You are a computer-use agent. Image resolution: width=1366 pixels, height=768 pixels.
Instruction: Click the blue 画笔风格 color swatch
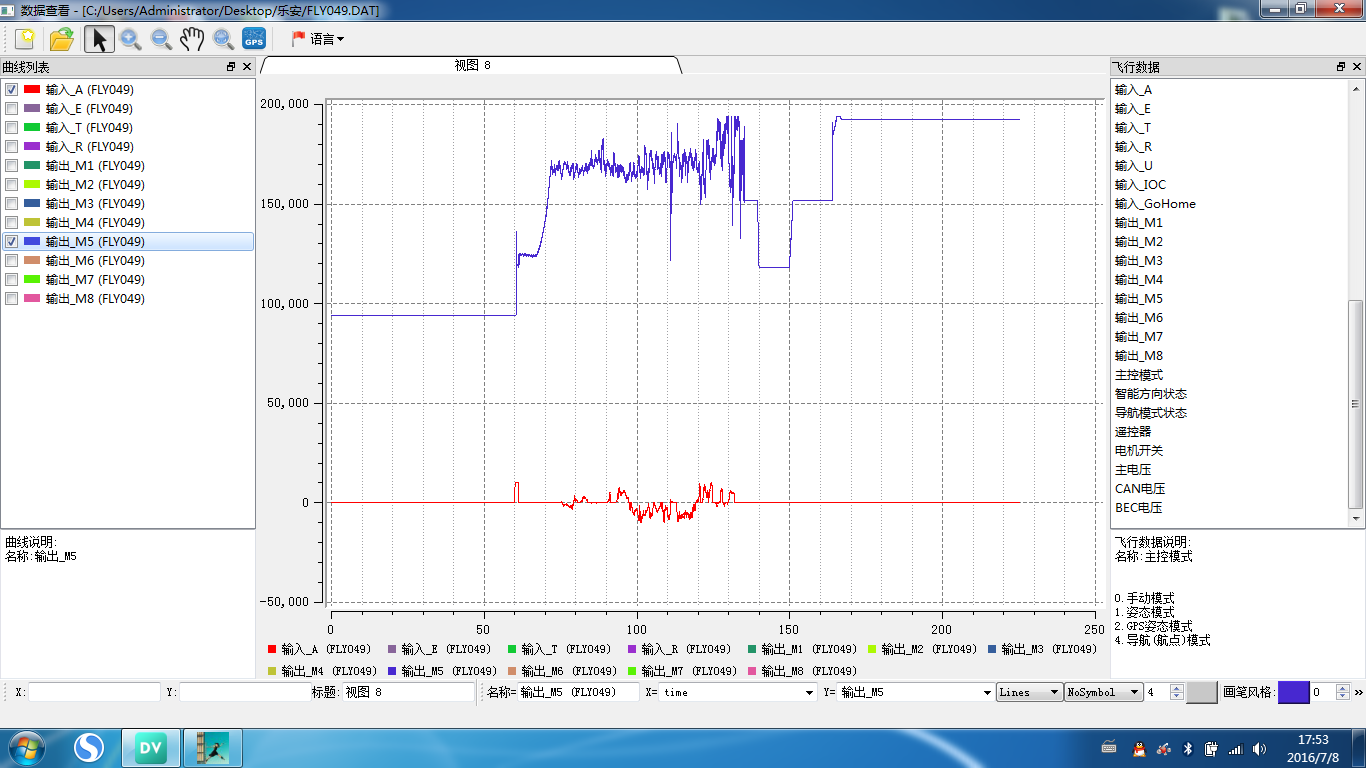(1294, 692)
